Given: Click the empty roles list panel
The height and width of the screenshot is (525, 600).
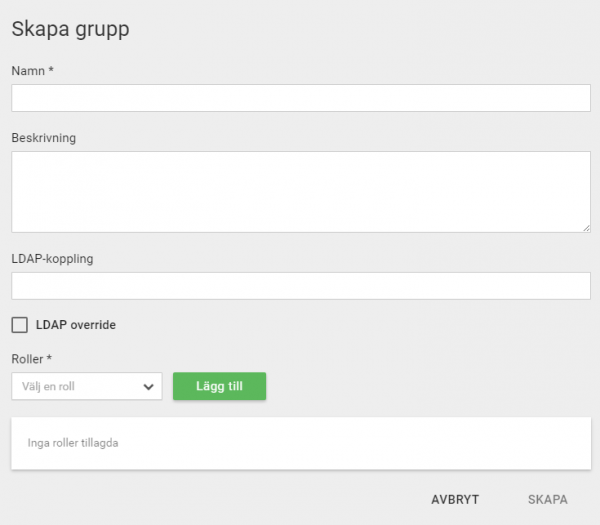Looking at the screenshot, I should click(301, 443).
